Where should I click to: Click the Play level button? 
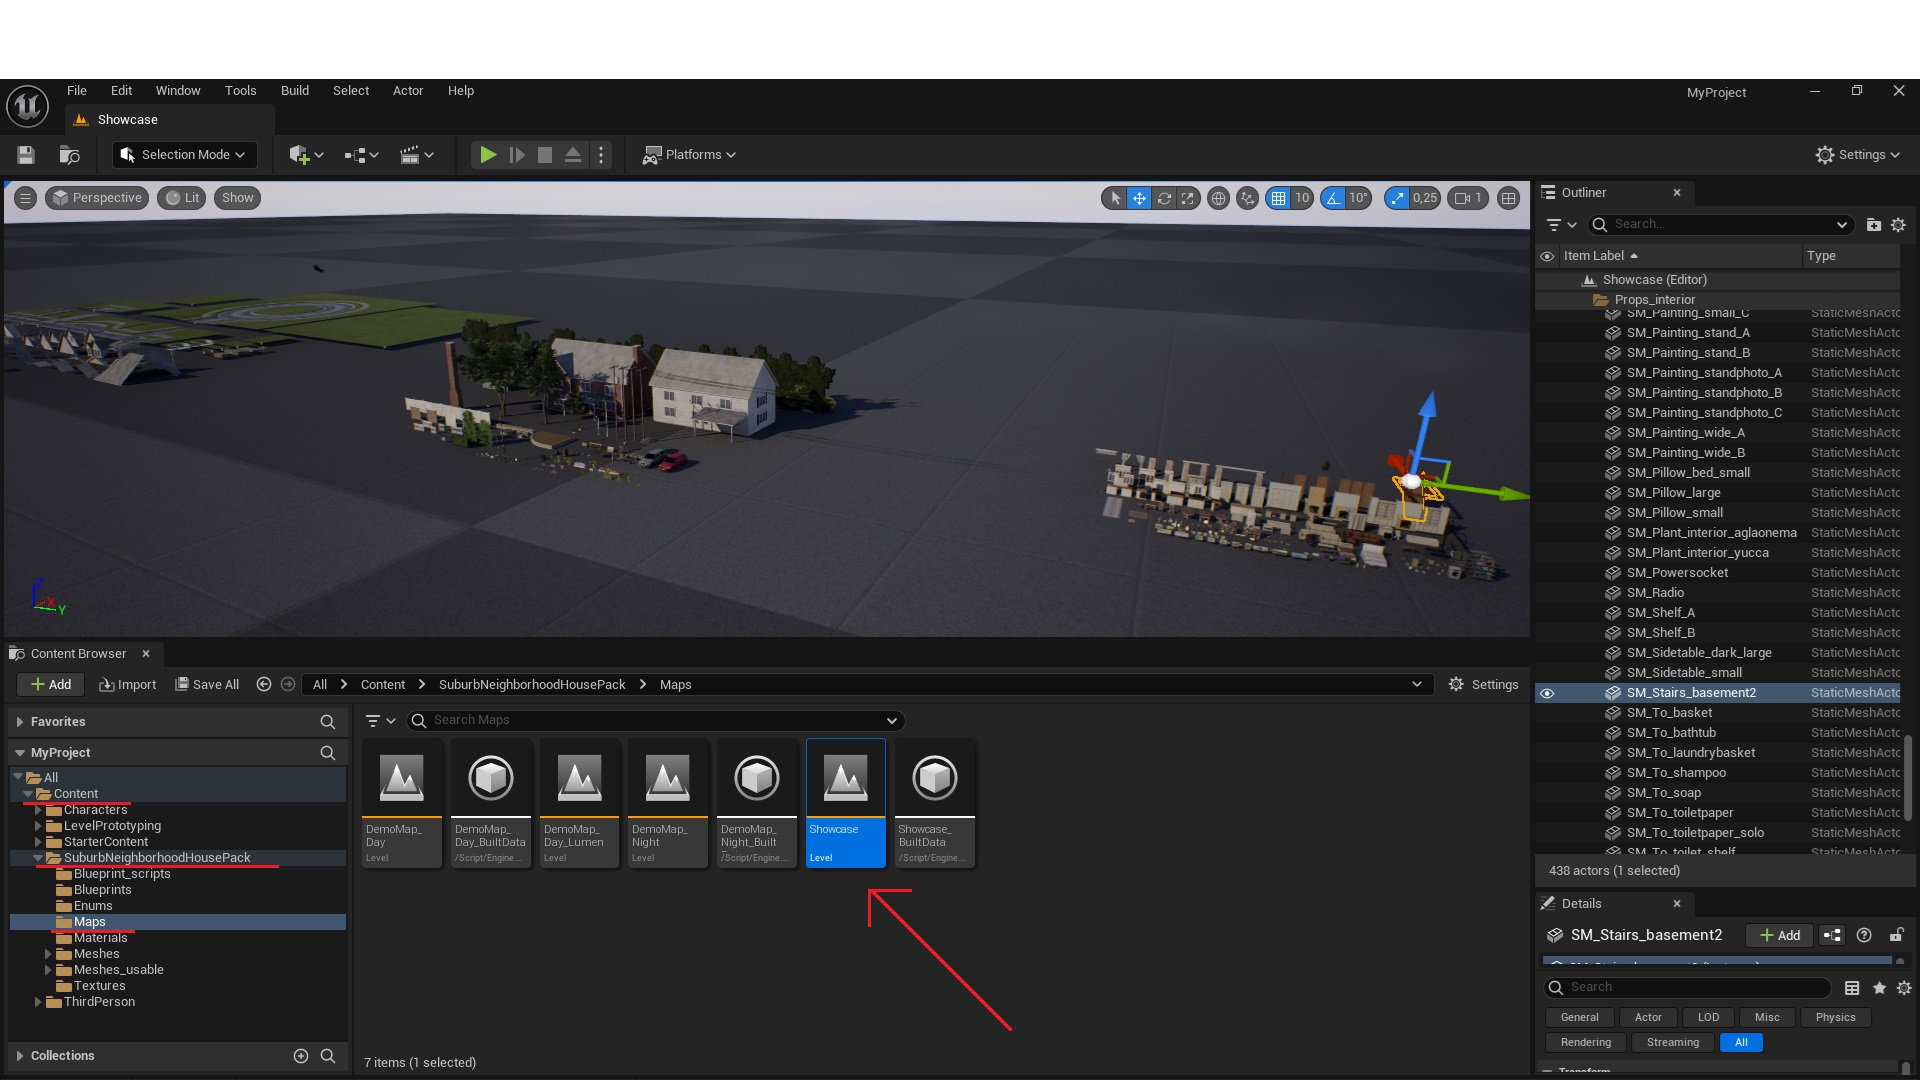(x=487, y=155)
